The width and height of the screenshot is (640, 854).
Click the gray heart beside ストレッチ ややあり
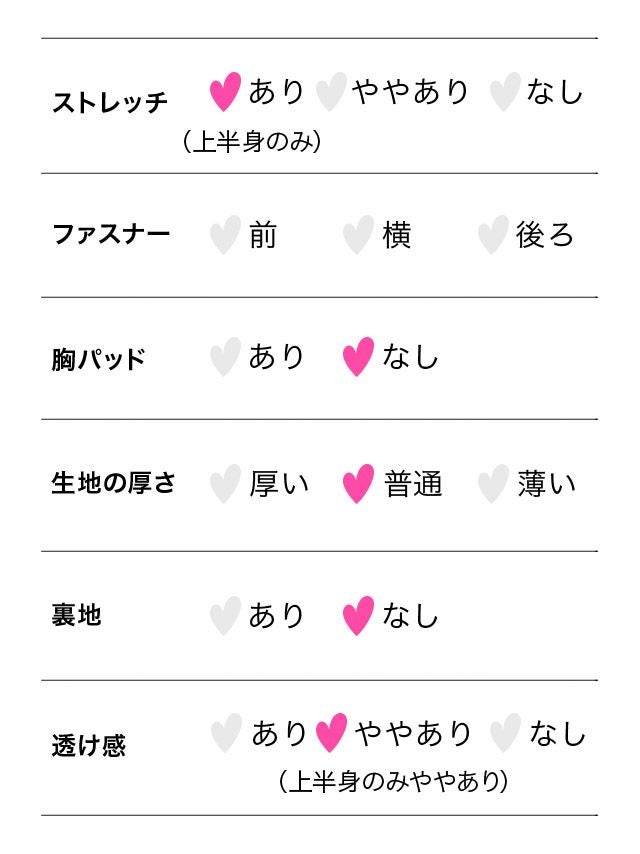pyautogui.click(x=330, y=92)
